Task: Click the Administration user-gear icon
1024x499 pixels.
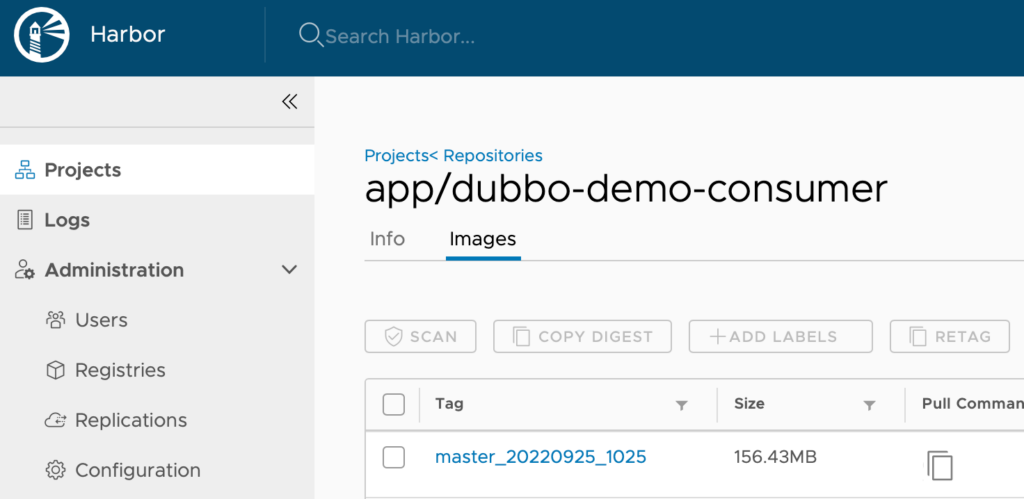Action: pos(24,270)
